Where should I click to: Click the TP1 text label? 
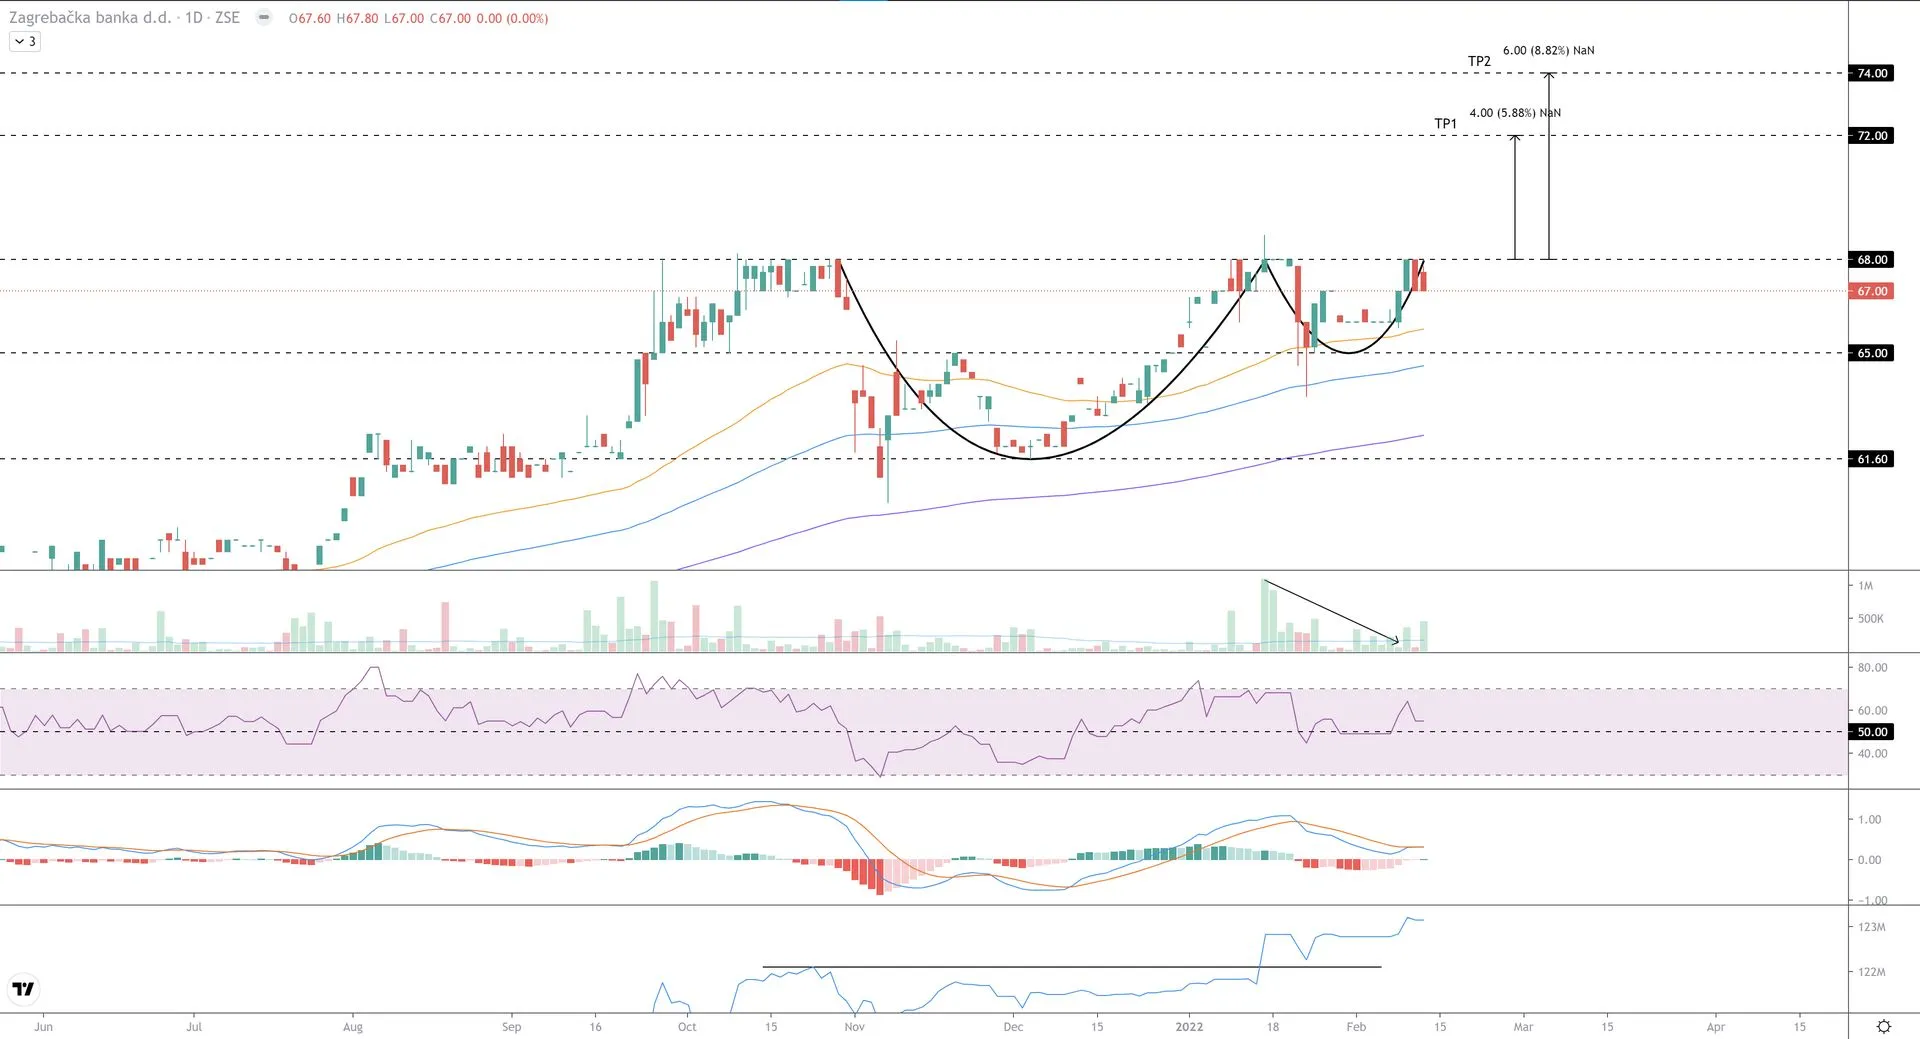(x=1445, y=124)
